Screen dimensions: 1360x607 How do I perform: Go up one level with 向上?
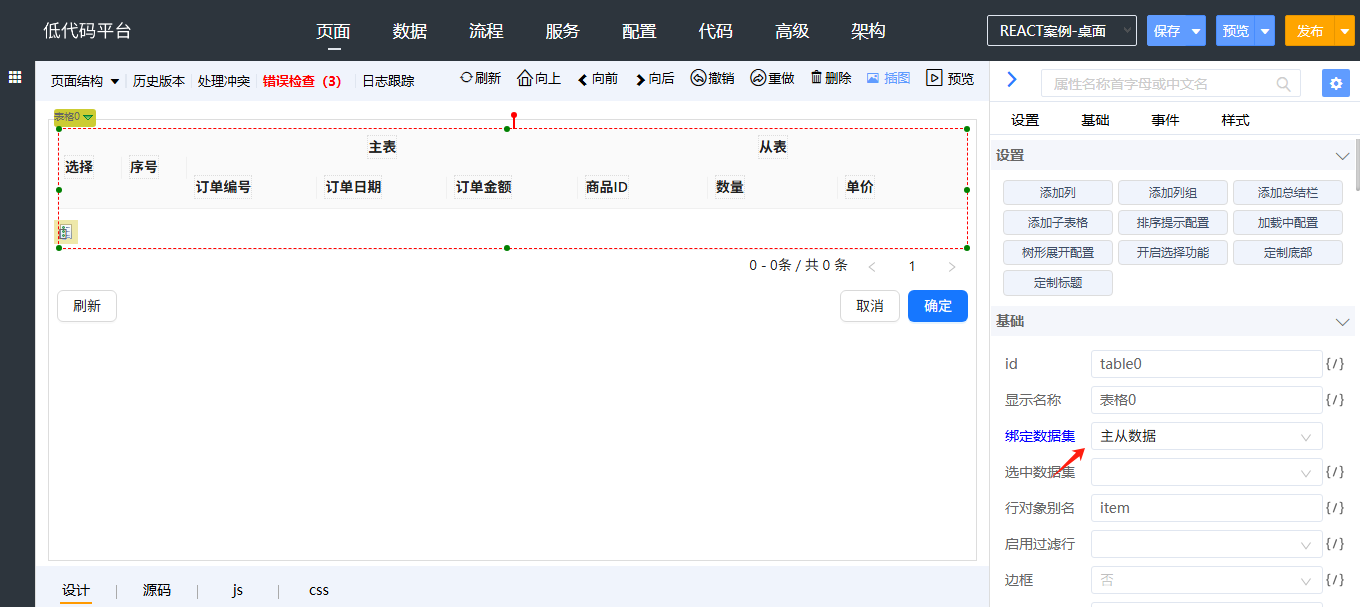coord(538,78)
